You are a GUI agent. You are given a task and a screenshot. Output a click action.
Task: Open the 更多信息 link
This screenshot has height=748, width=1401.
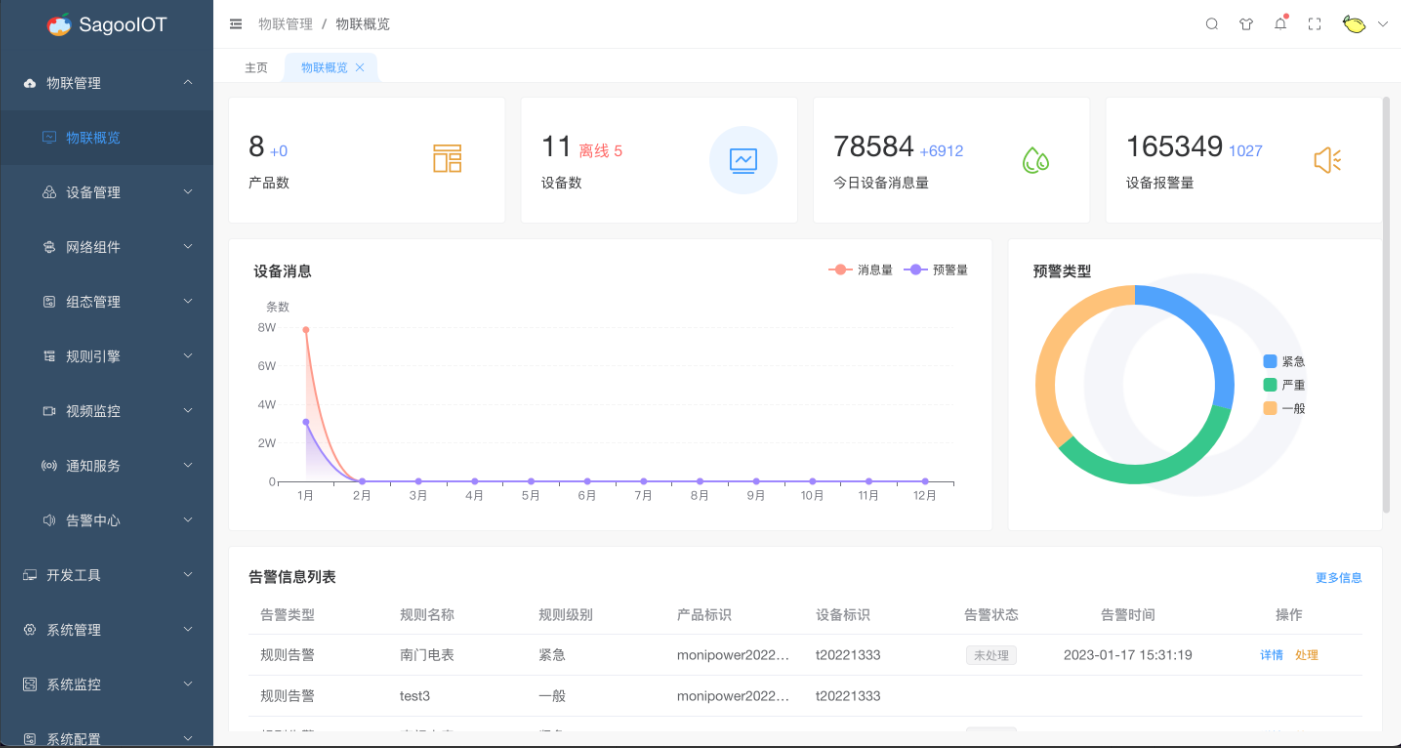point(1338,578)
